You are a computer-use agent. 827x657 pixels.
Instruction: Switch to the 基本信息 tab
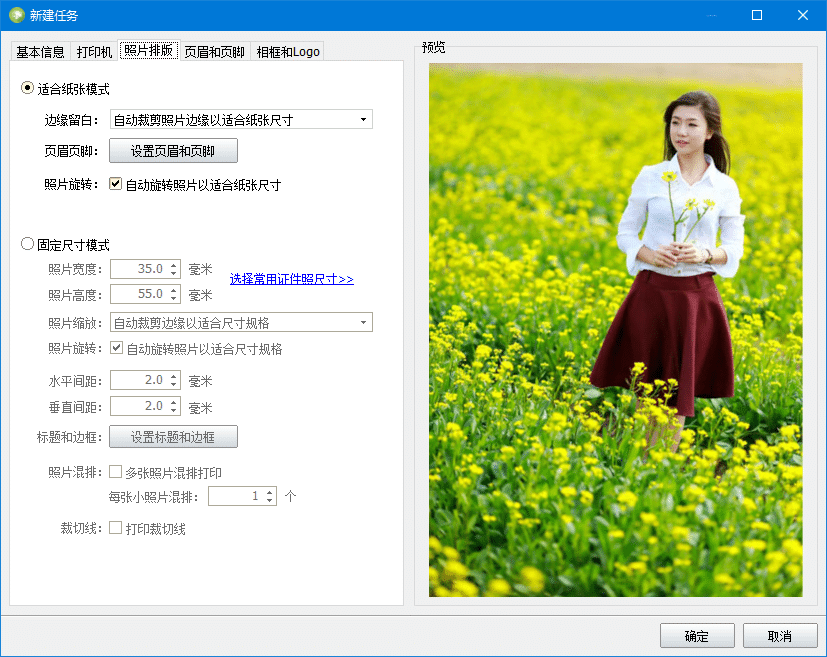click(40, 51)
